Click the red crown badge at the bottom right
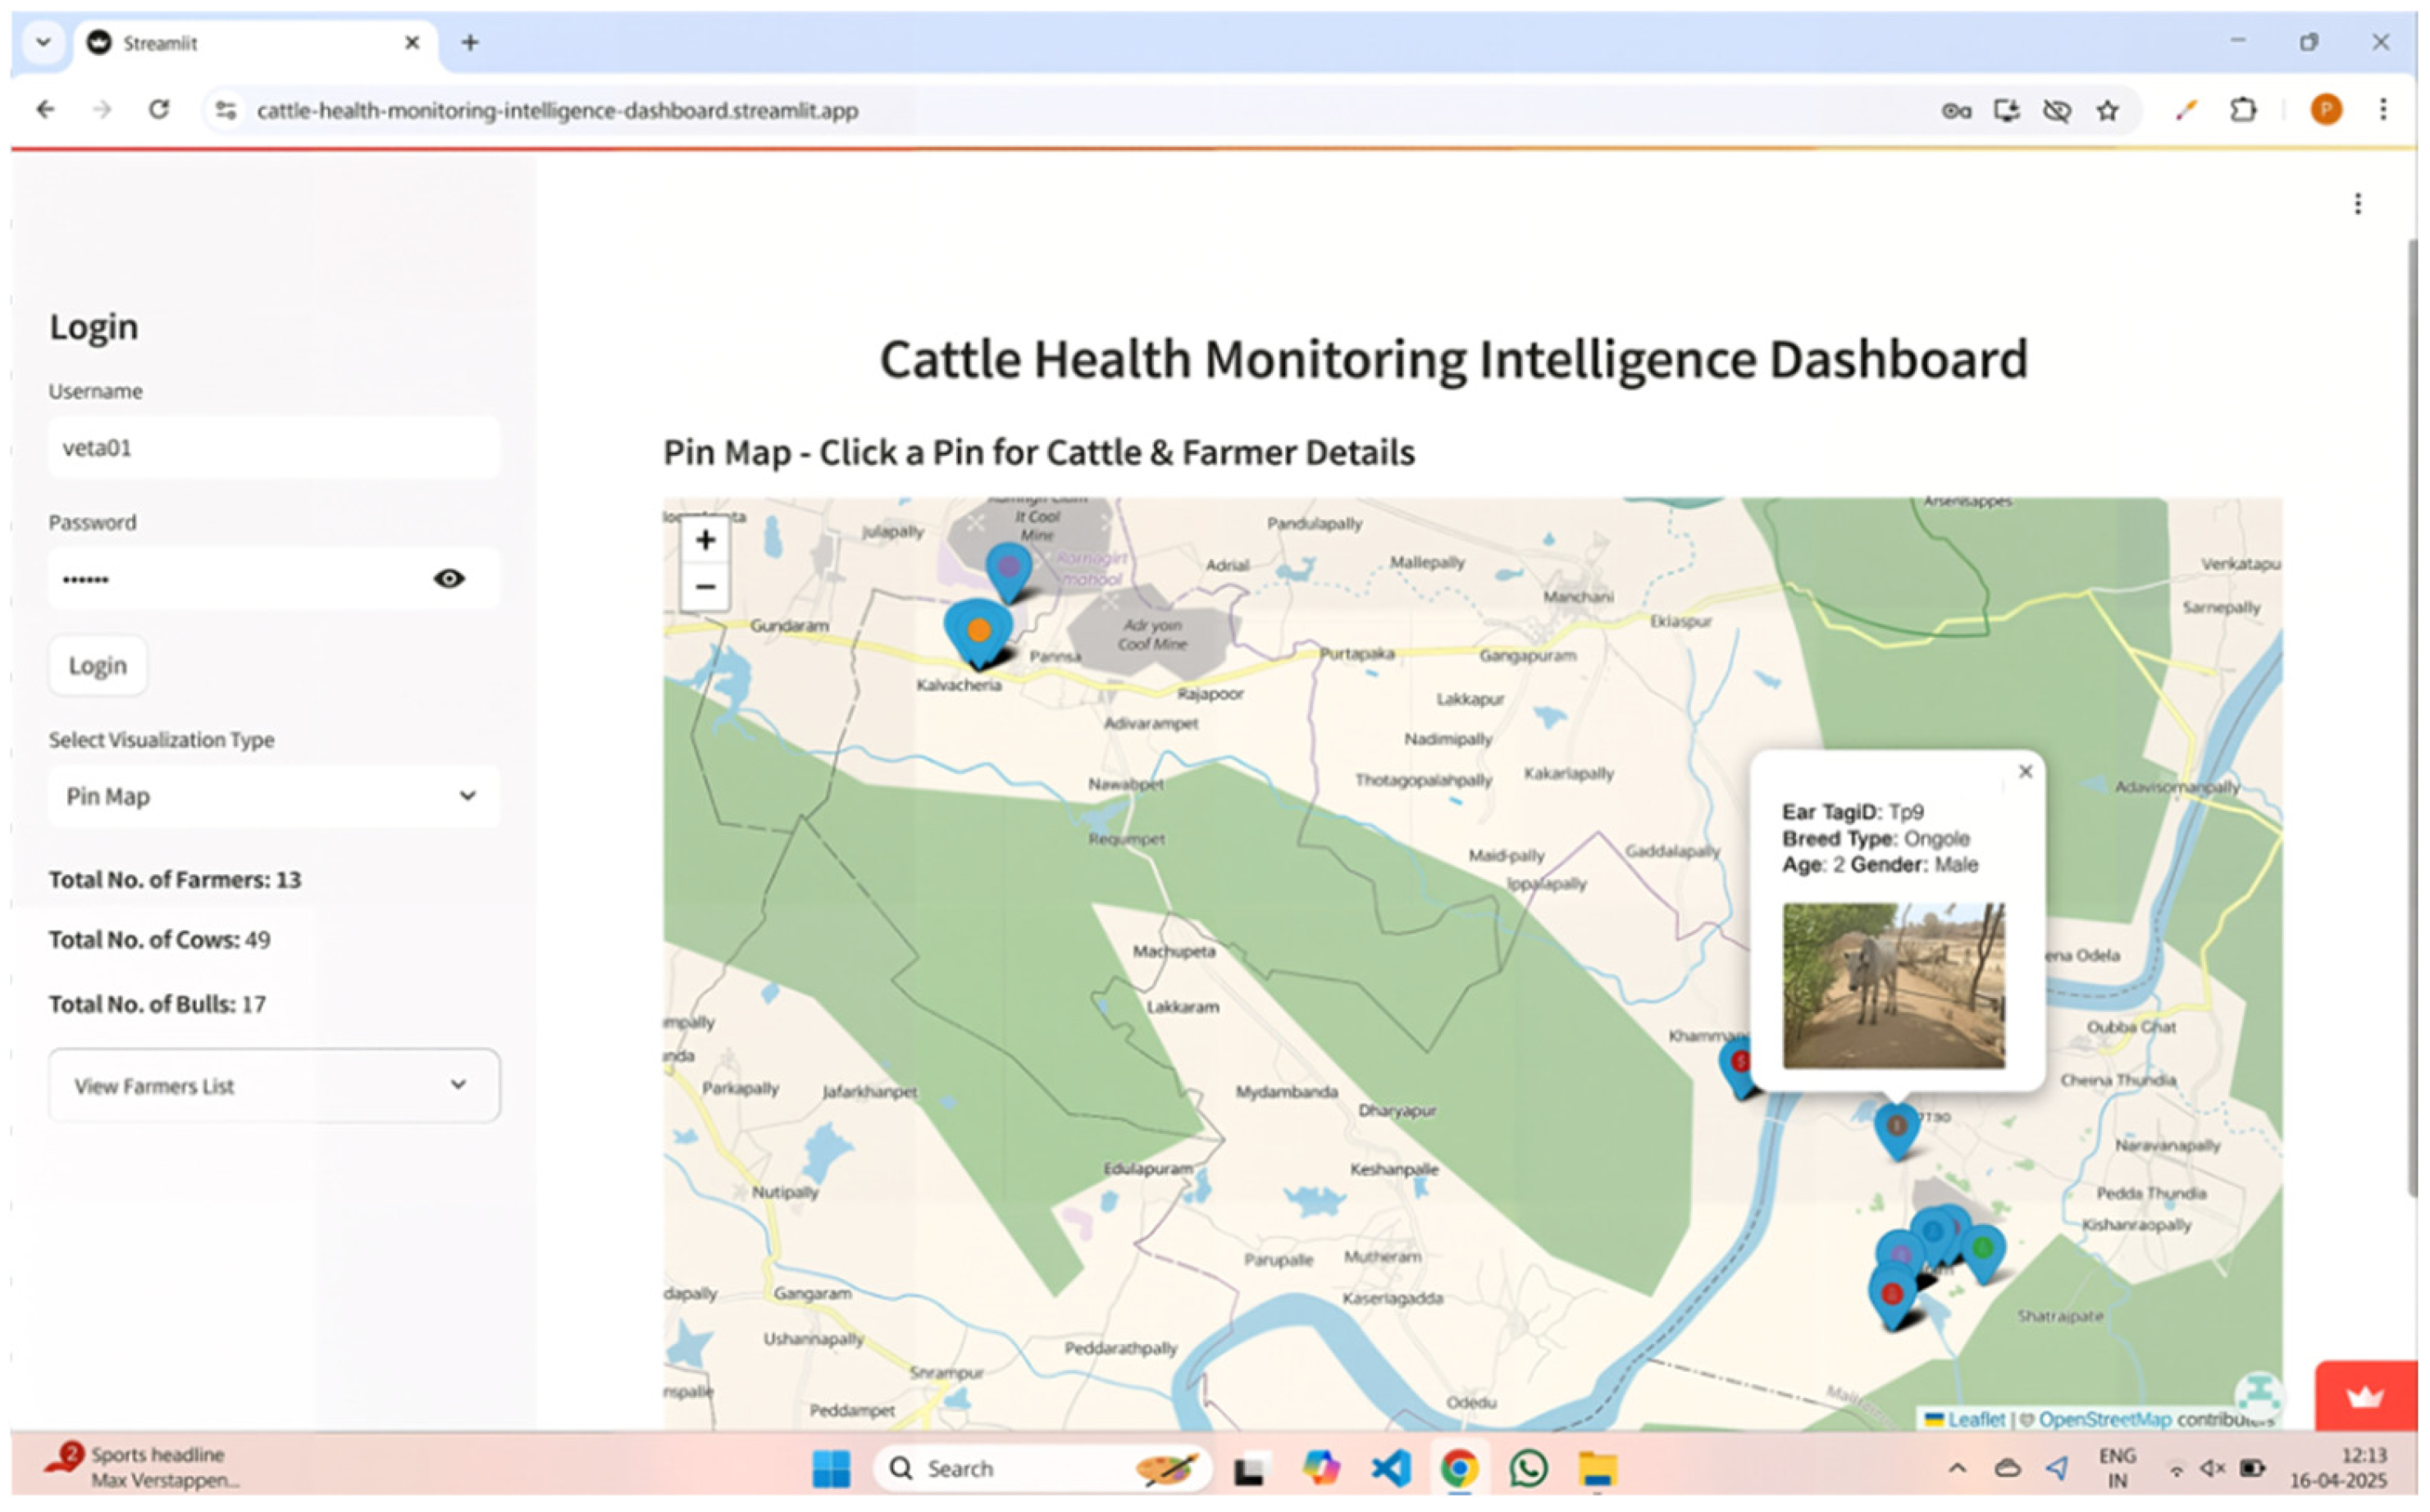 2365,1397
